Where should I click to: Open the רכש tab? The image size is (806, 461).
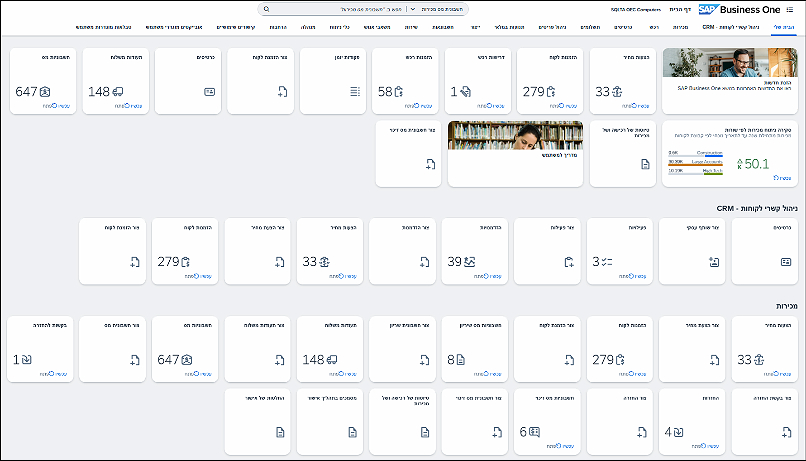[x=654, y=26]
